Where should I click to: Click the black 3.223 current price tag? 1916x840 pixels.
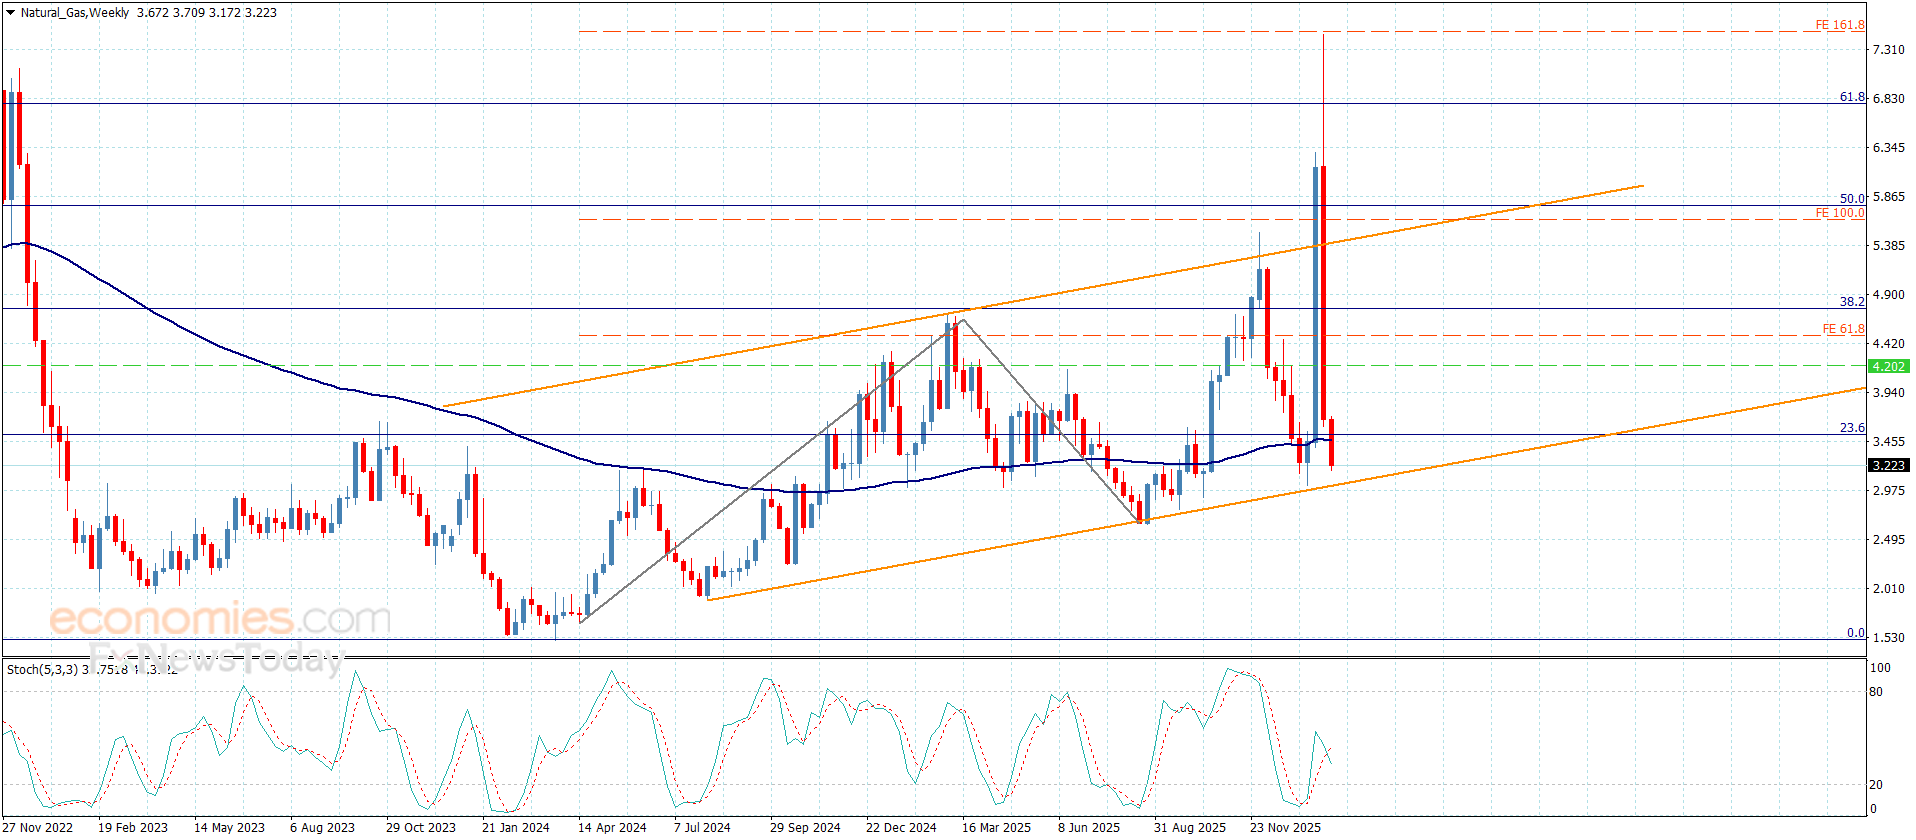(1888, 465)
